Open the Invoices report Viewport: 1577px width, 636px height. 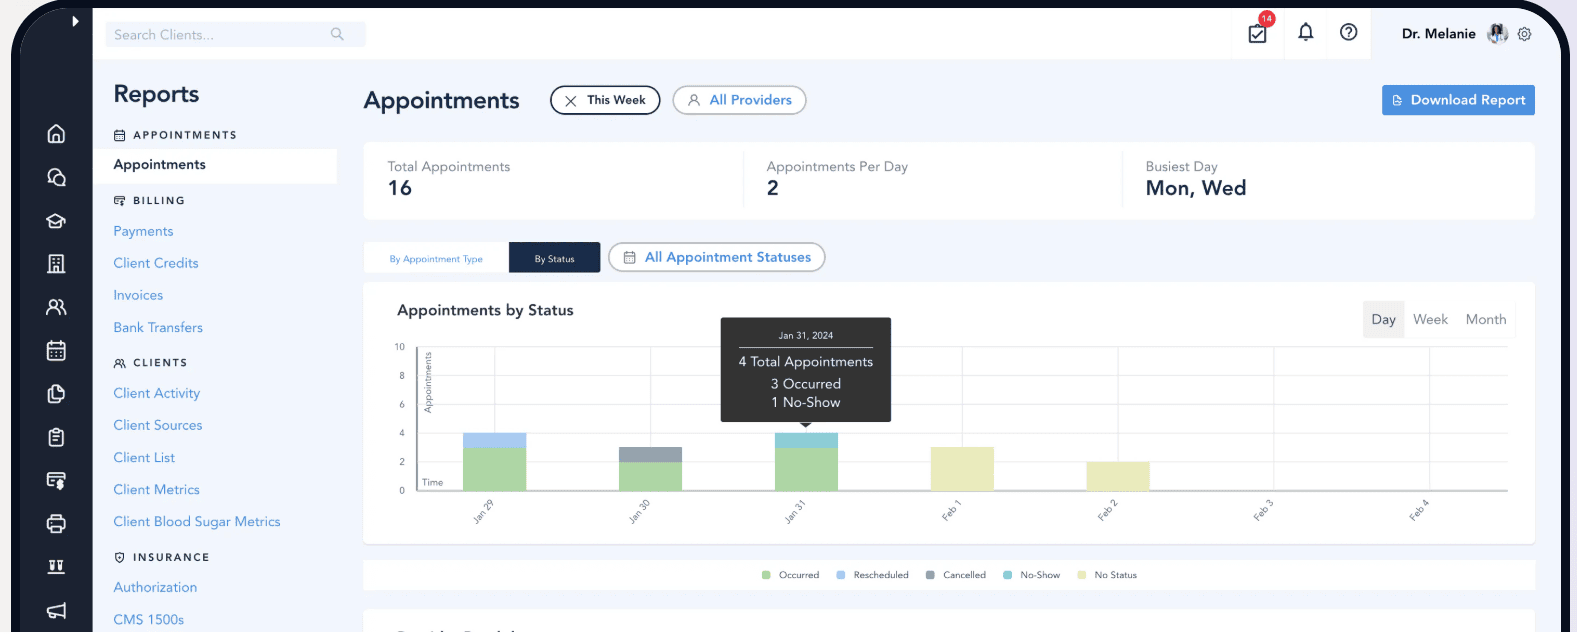138,295
